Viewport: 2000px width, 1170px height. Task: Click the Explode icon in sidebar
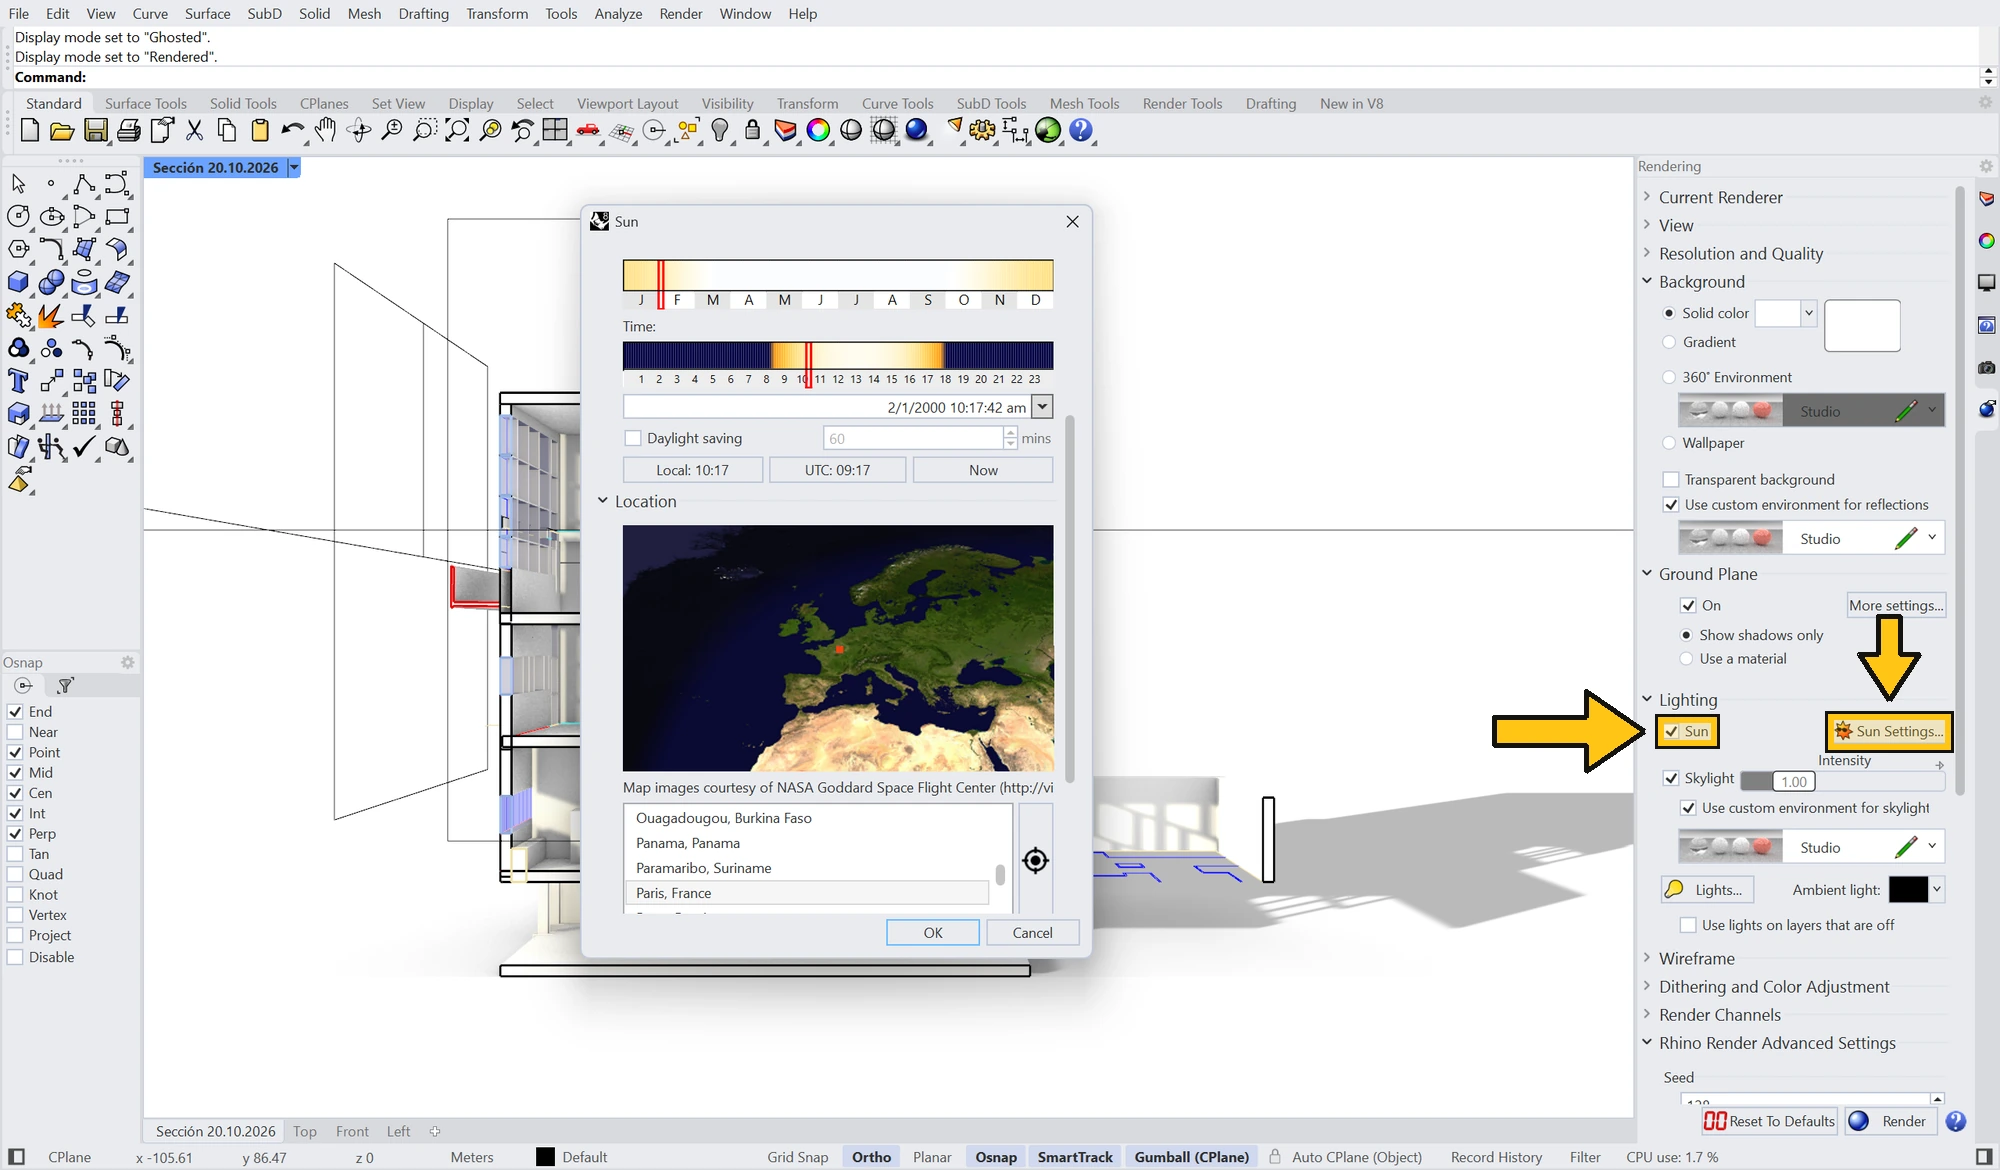(51, 316)
